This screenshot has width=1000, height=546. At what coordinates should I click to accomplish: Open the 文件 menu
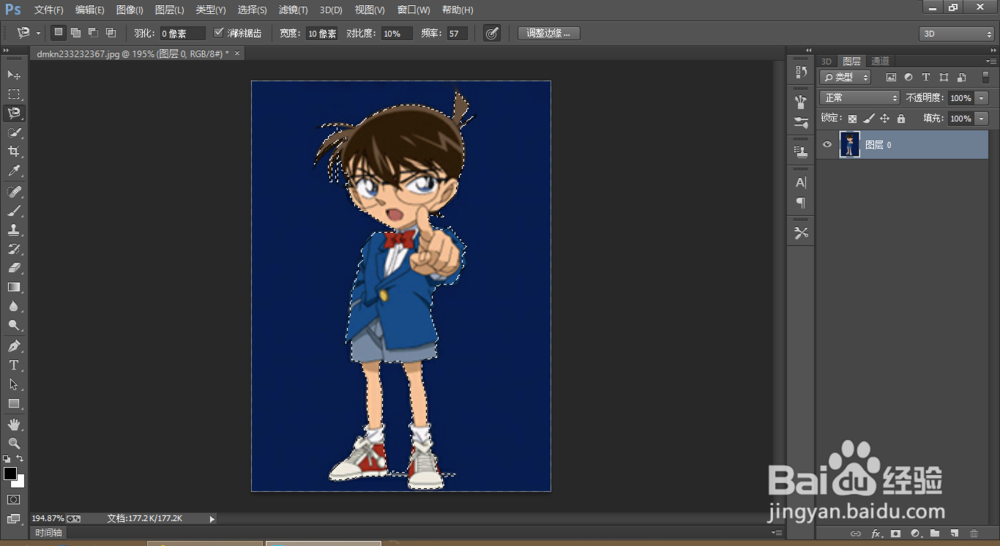tap(48, 10)
